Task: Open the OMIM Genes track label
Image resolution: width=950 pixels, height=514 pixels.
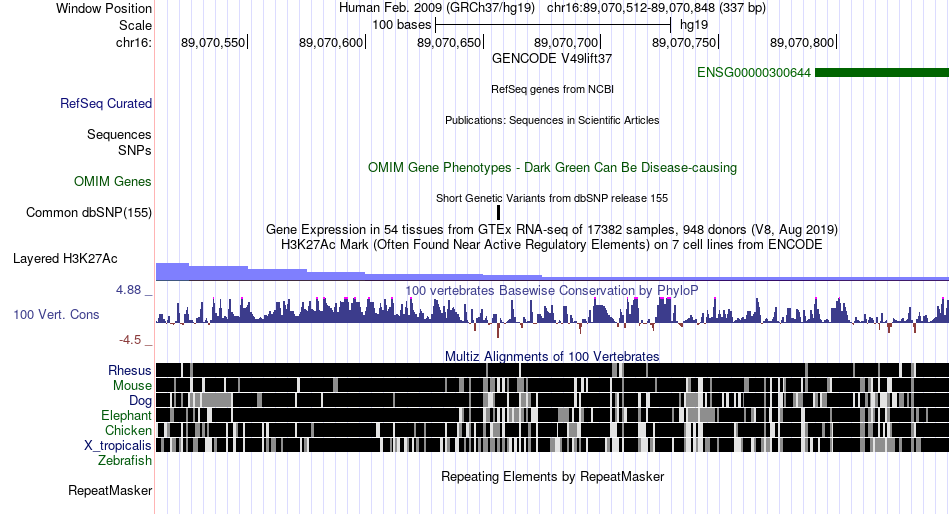Action: pyautogui.click(x=113, y=181)
